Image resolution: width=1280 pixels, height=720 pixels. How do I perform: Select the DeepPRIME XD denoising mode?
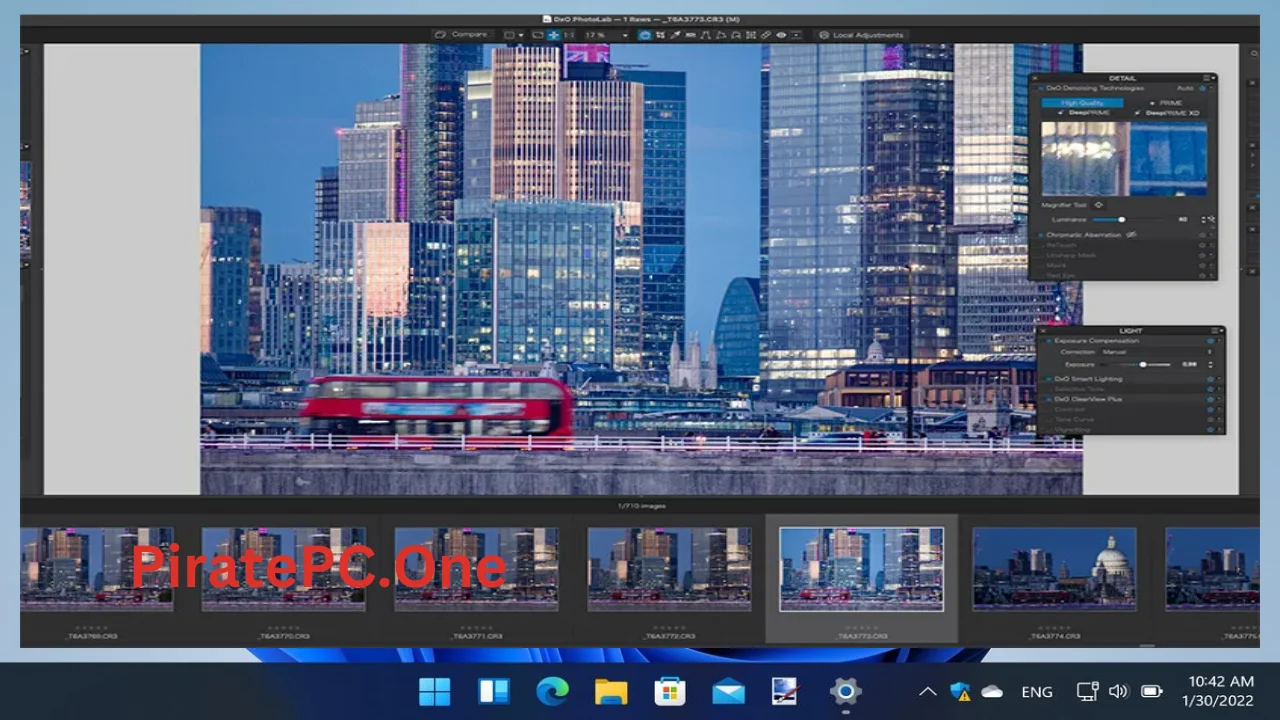1168,113
